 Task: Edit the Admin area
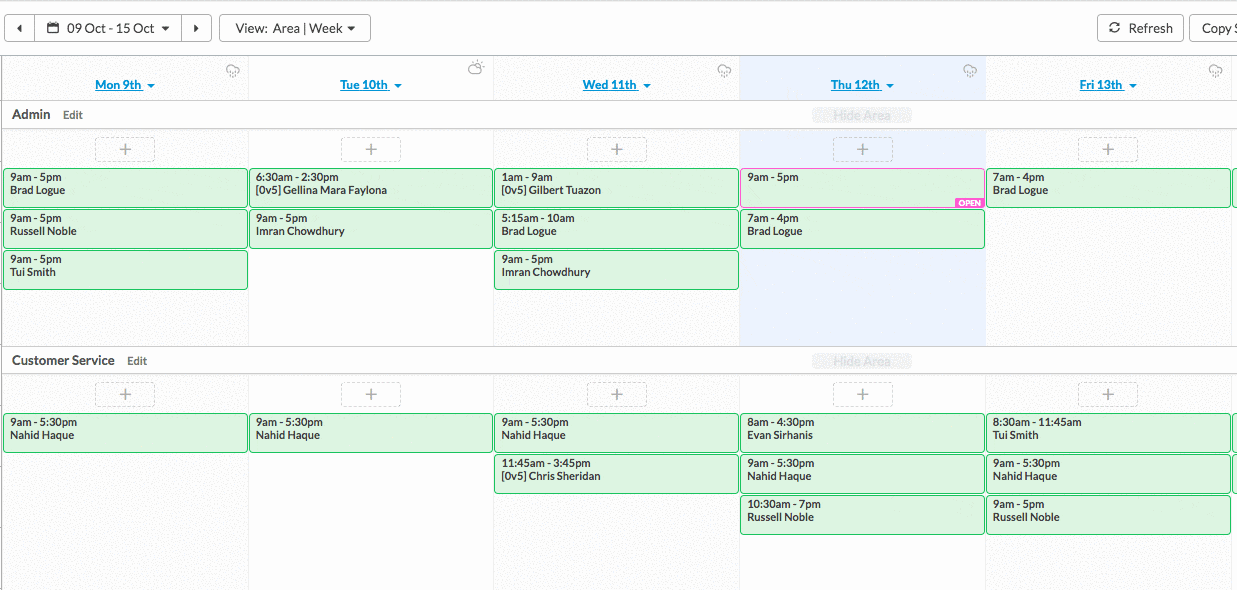[x=73, y=115]
